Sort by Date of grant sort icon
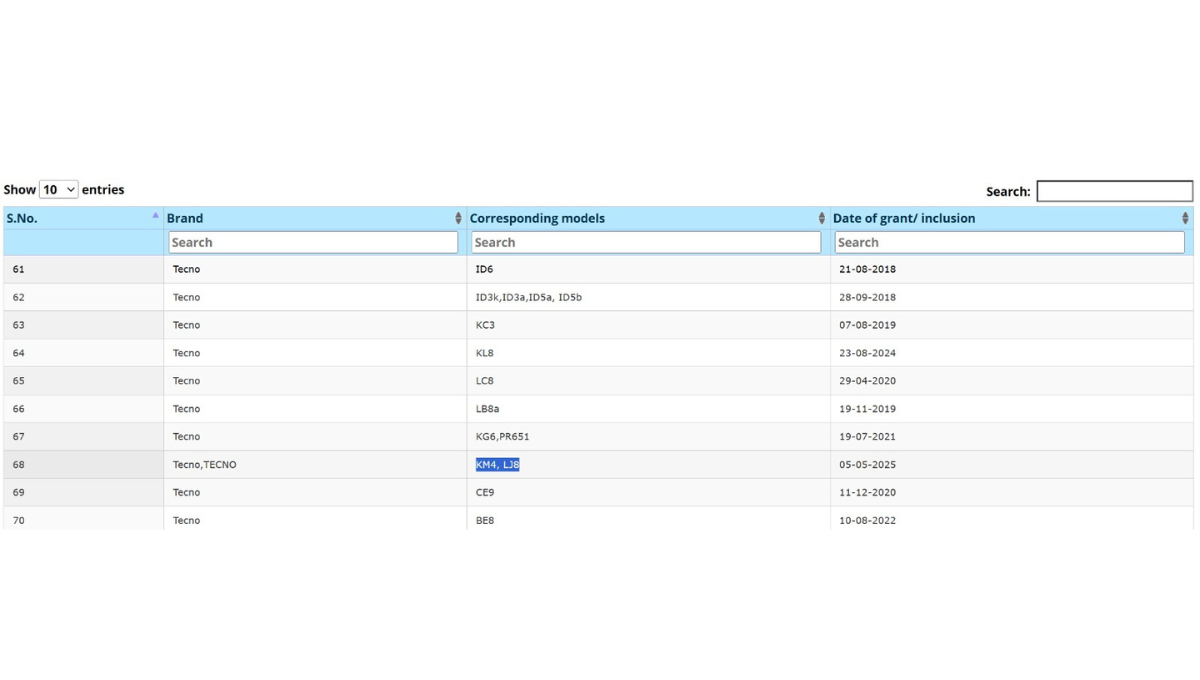Screen dimensions: 1200x680 1185,218
